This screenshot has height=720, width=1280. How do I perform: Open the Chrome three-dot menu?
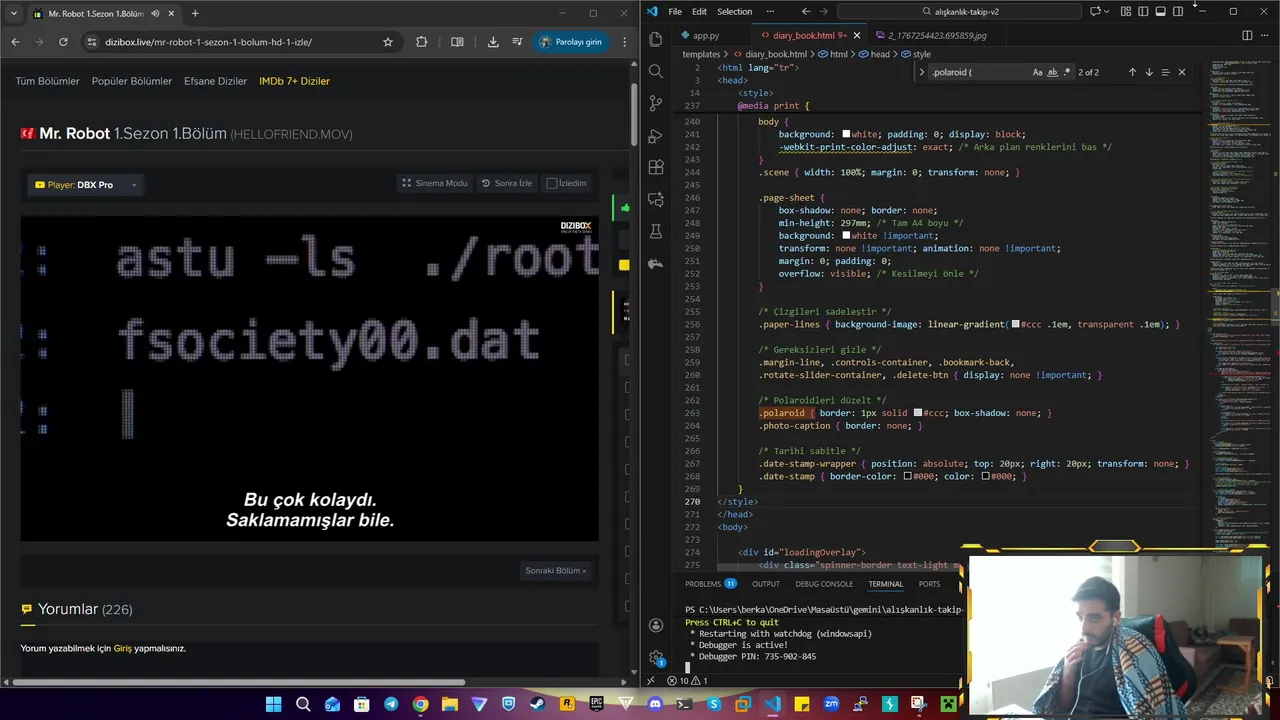coord(625,42)
